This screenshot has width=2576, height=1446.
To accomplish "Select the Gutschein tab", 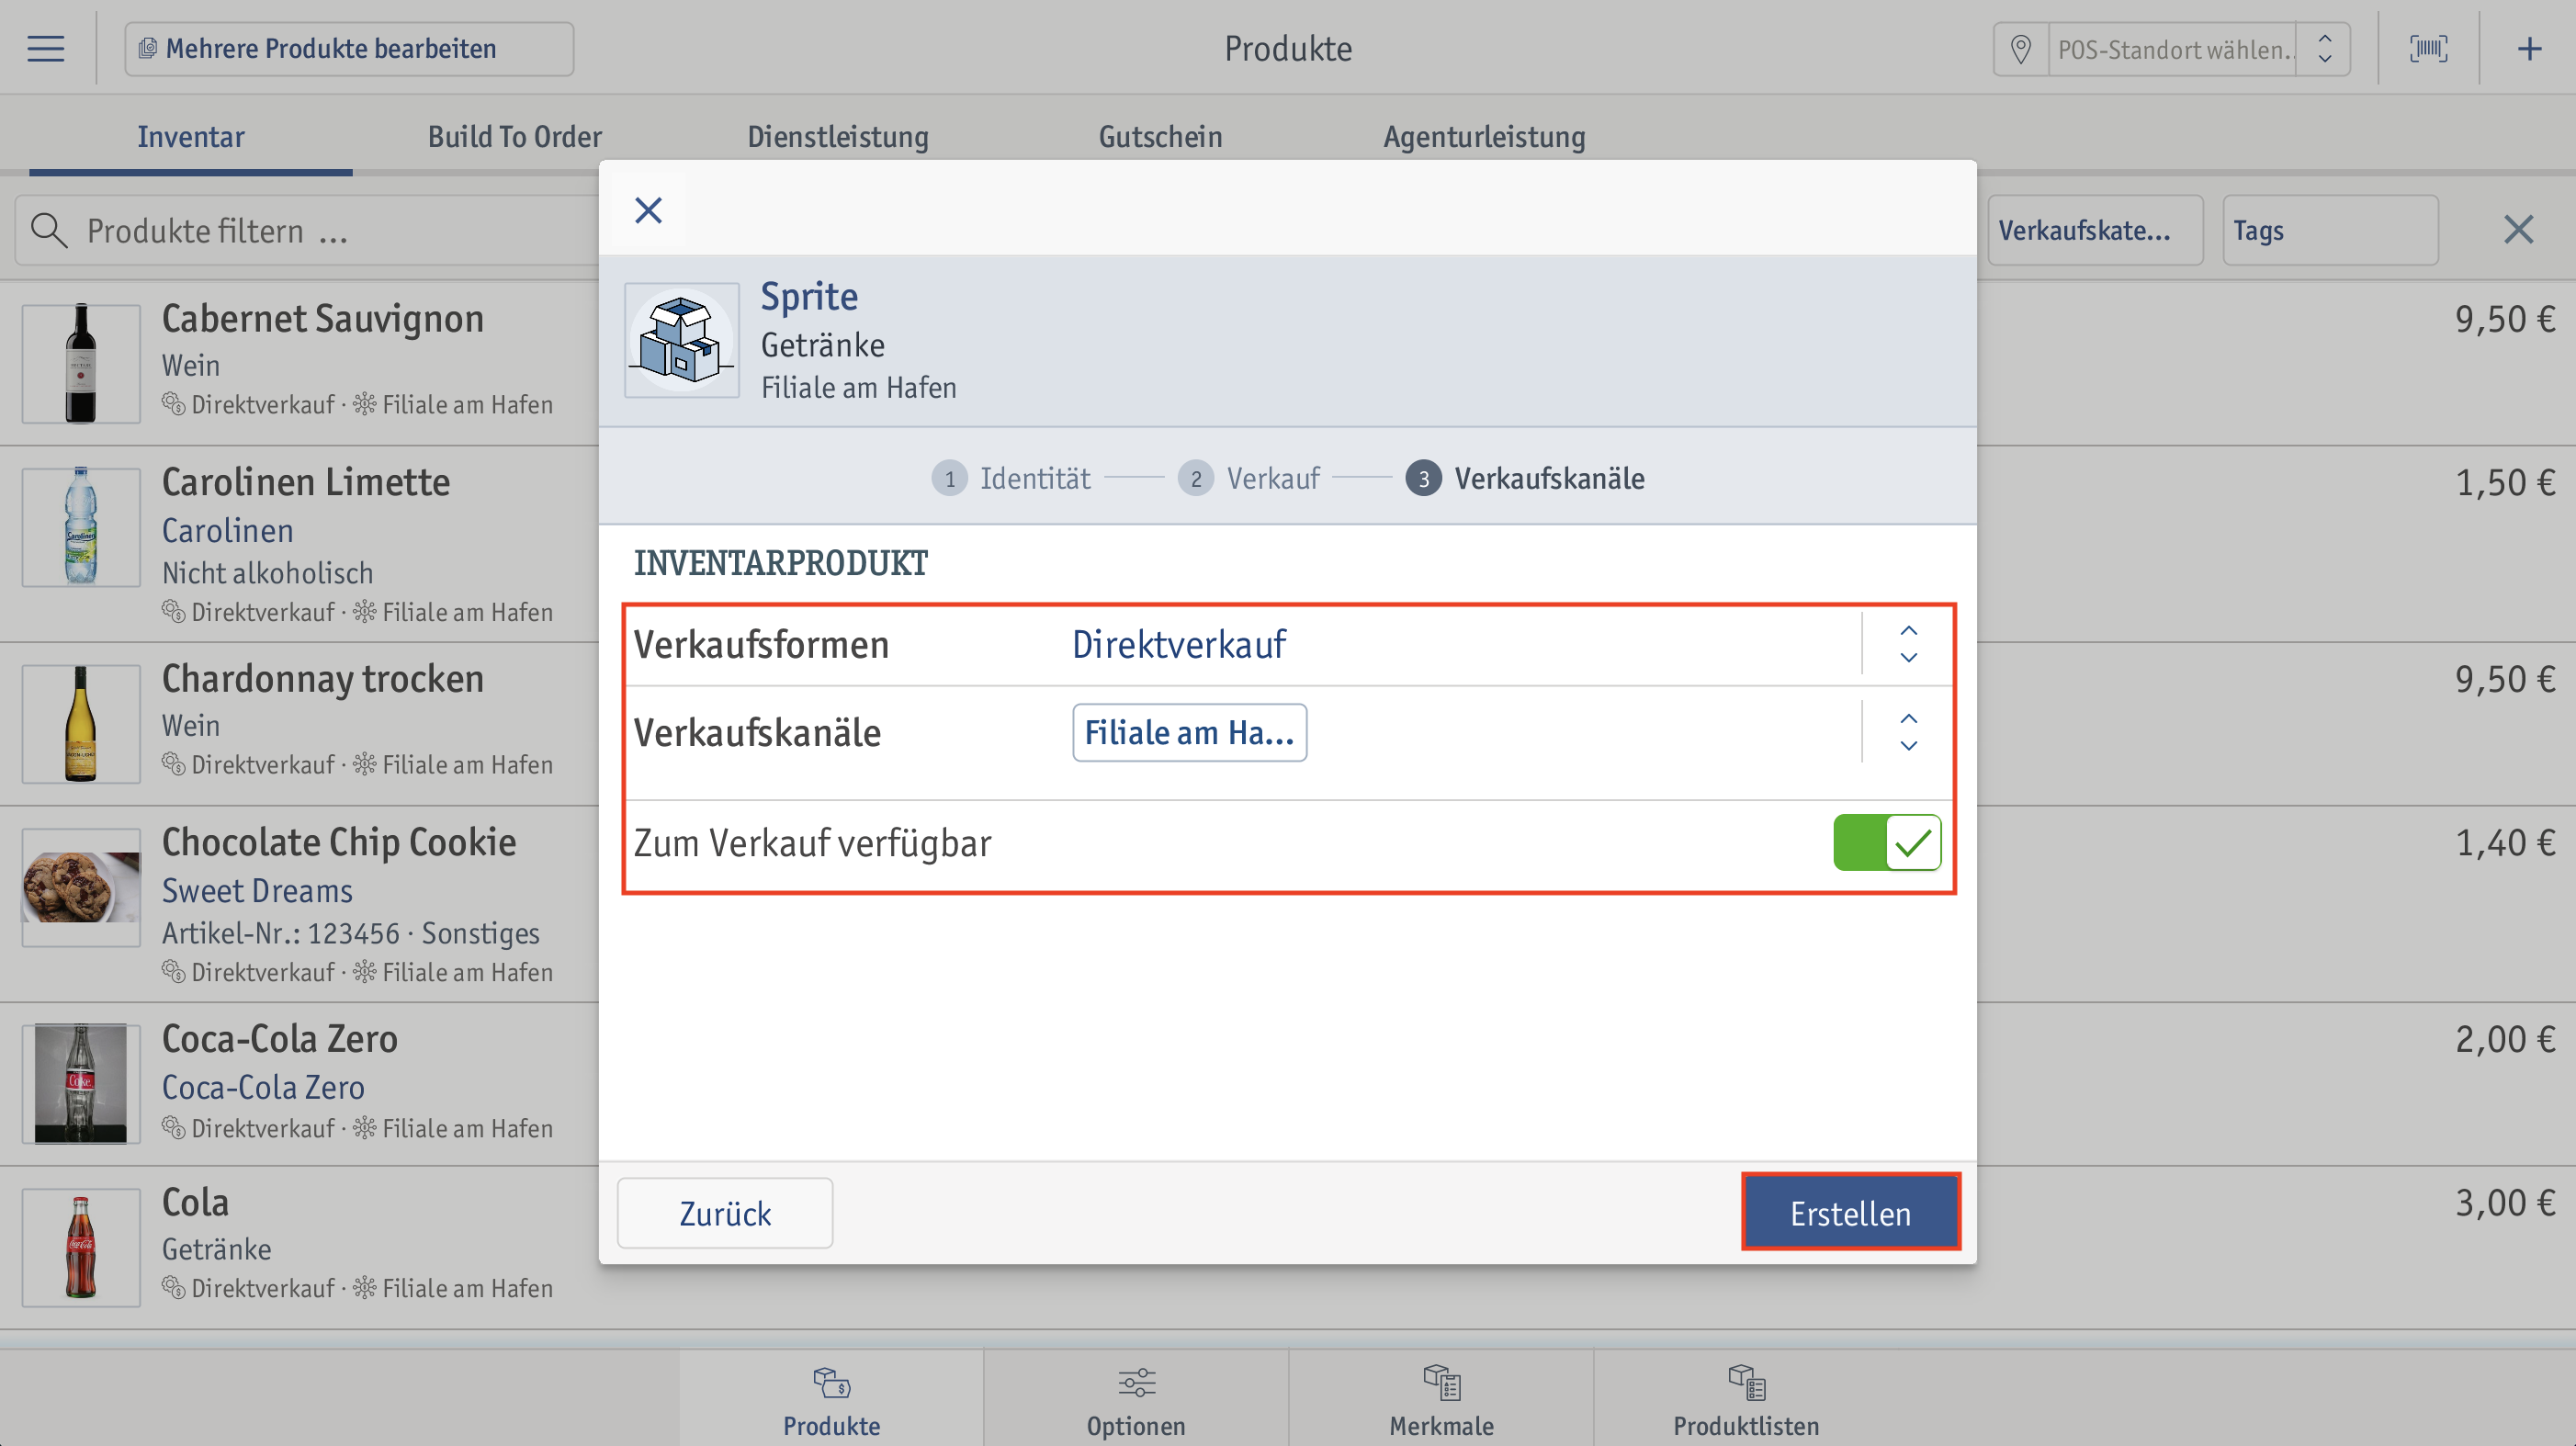I will click(x=1160, y=137).
